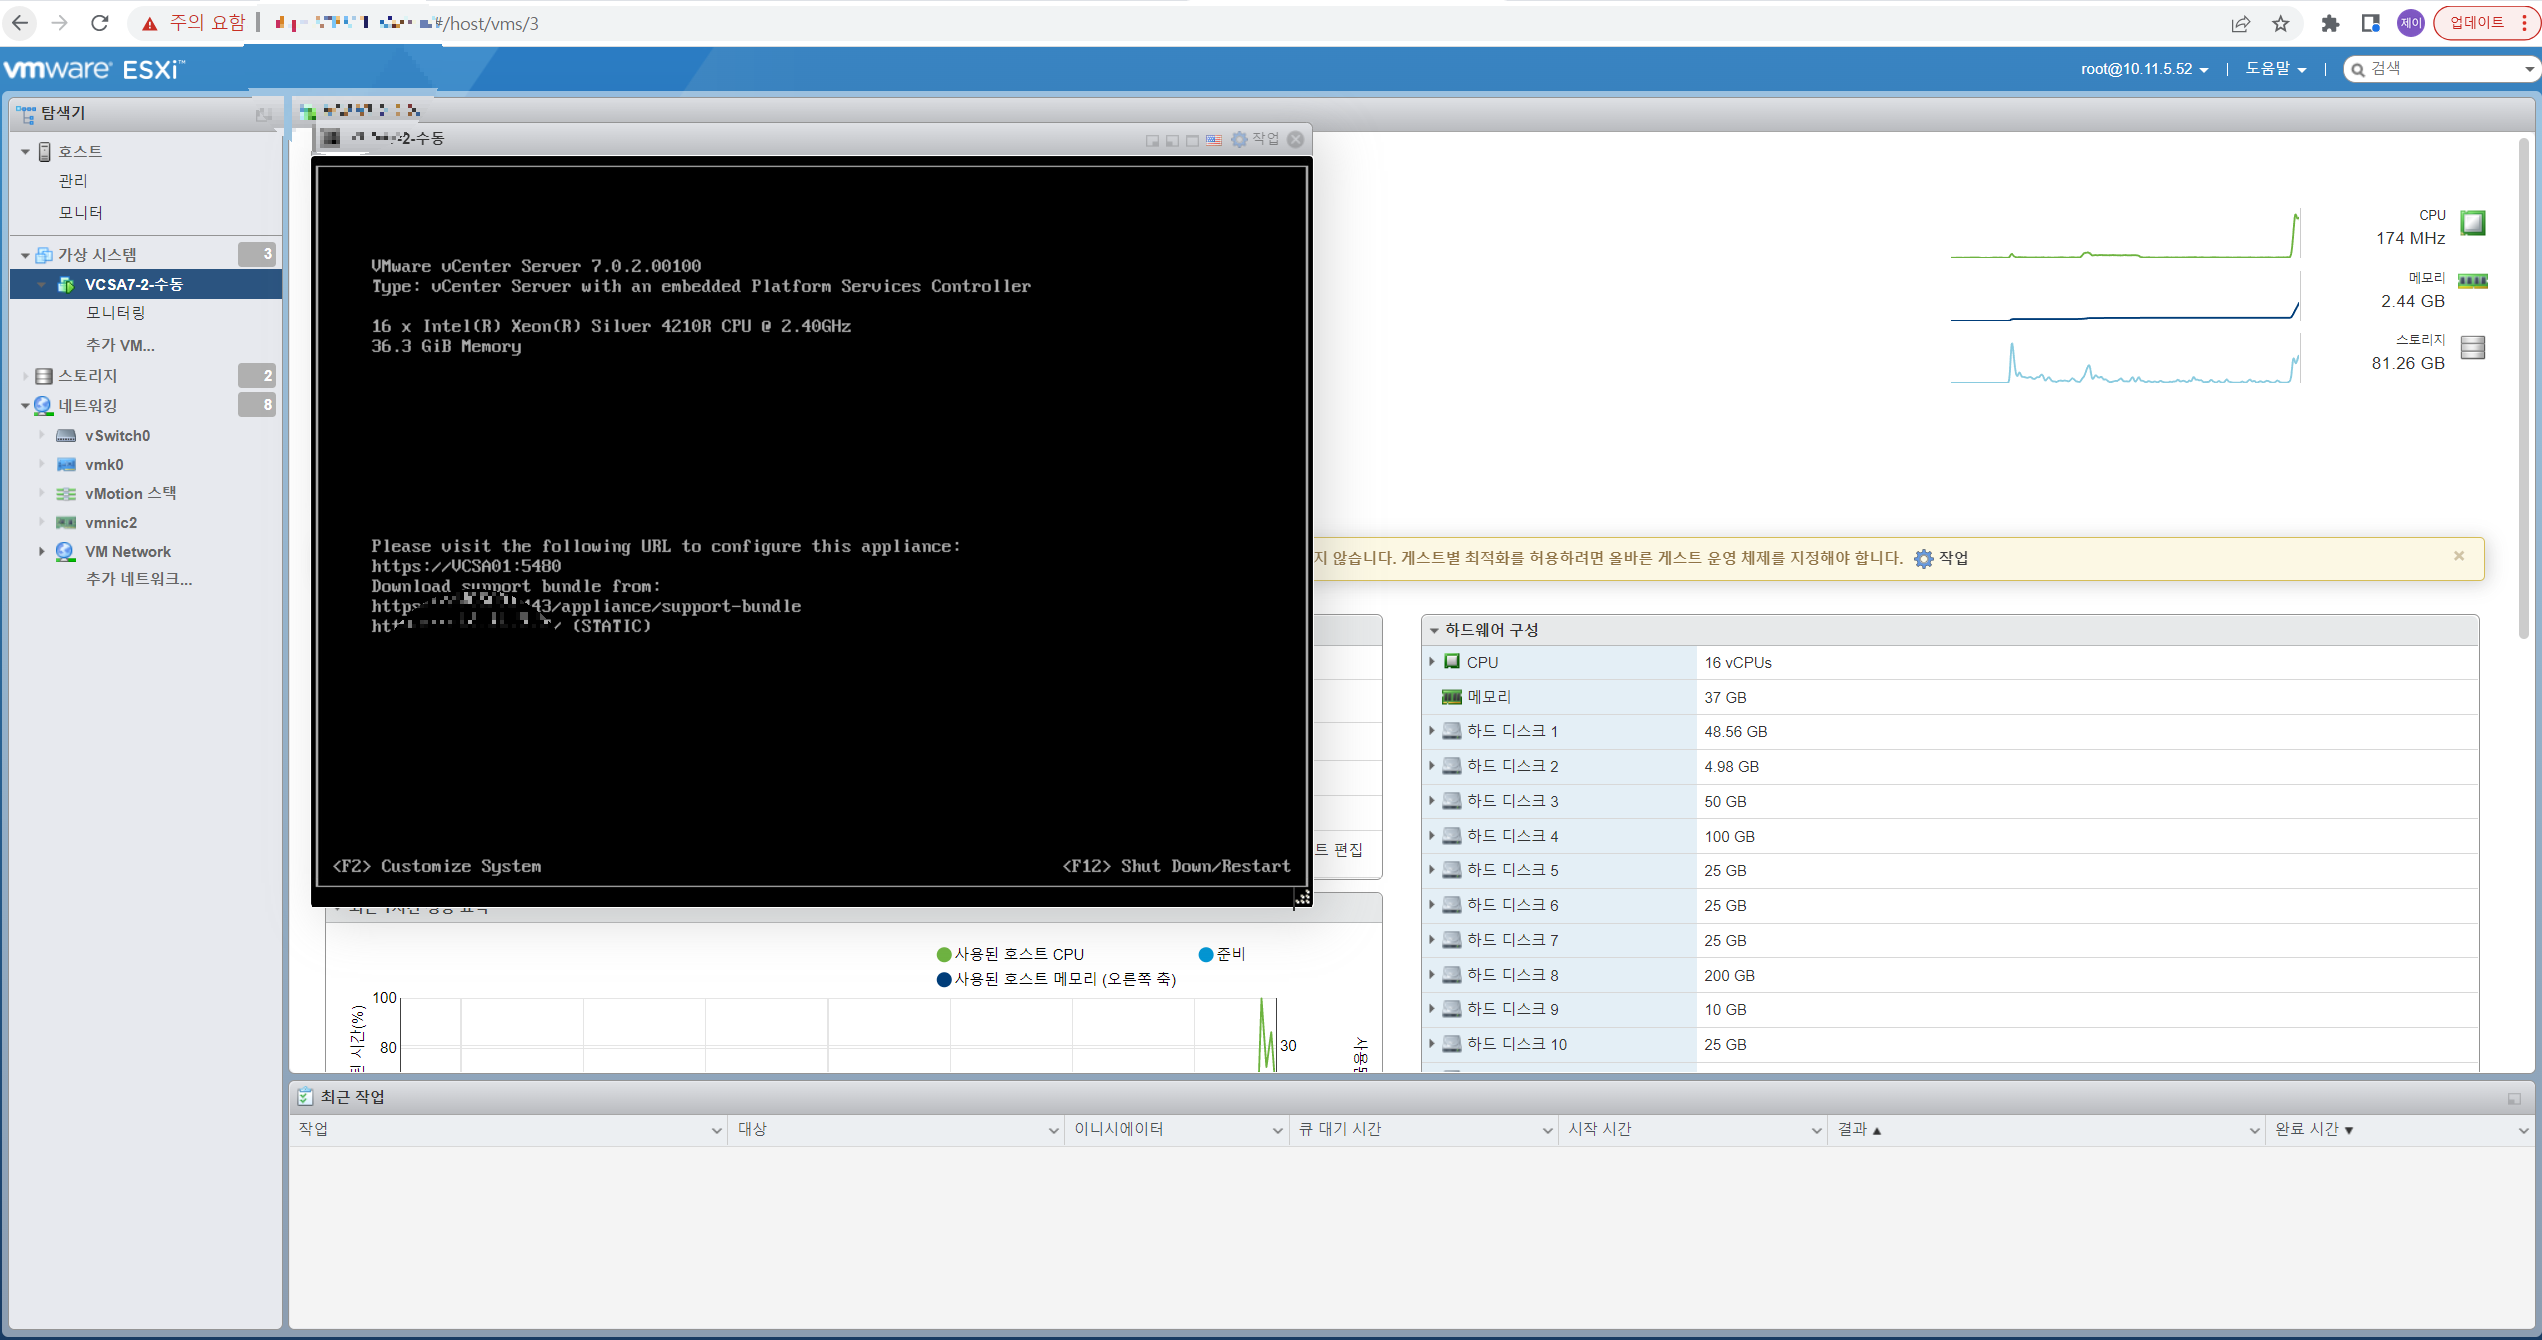
Task: Click 추가 네트워크... in navigator
Action: coord(139,579)
